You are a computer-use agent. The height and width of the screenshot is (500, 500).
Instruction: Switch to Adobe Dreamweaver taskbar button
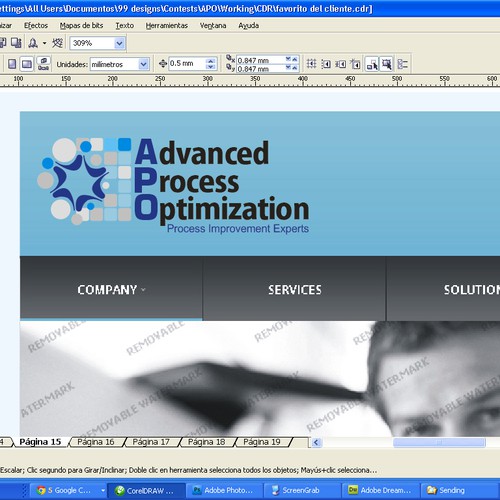[380, 490]
